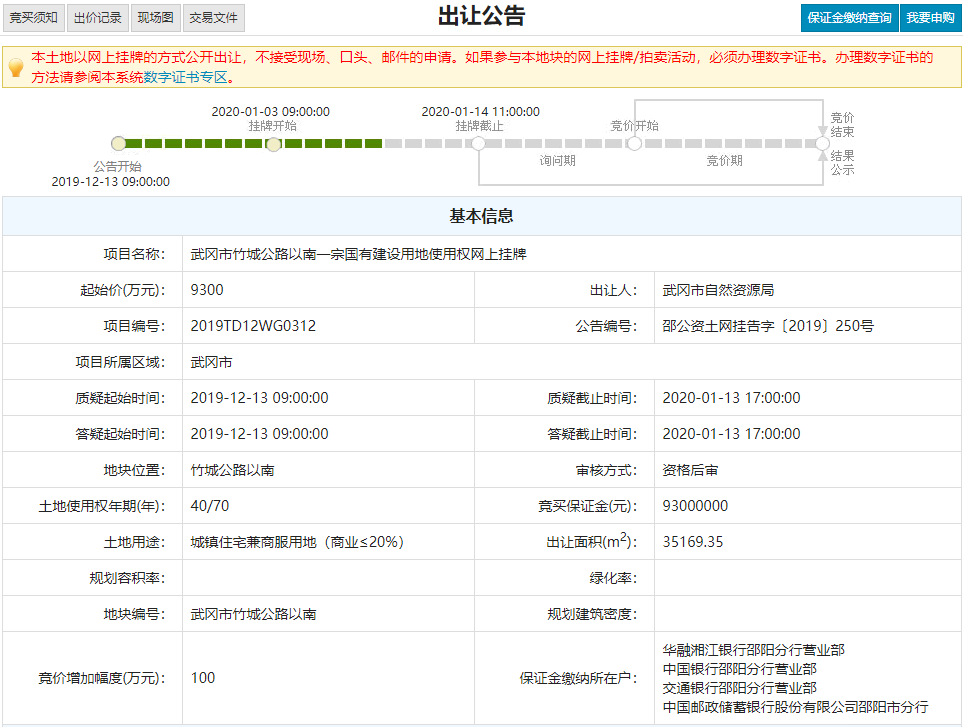The height and width of the screenshot is (727, 963).
Task: Click the date 2020-01-14 11:00:00 above timeline
Action: 480,112
